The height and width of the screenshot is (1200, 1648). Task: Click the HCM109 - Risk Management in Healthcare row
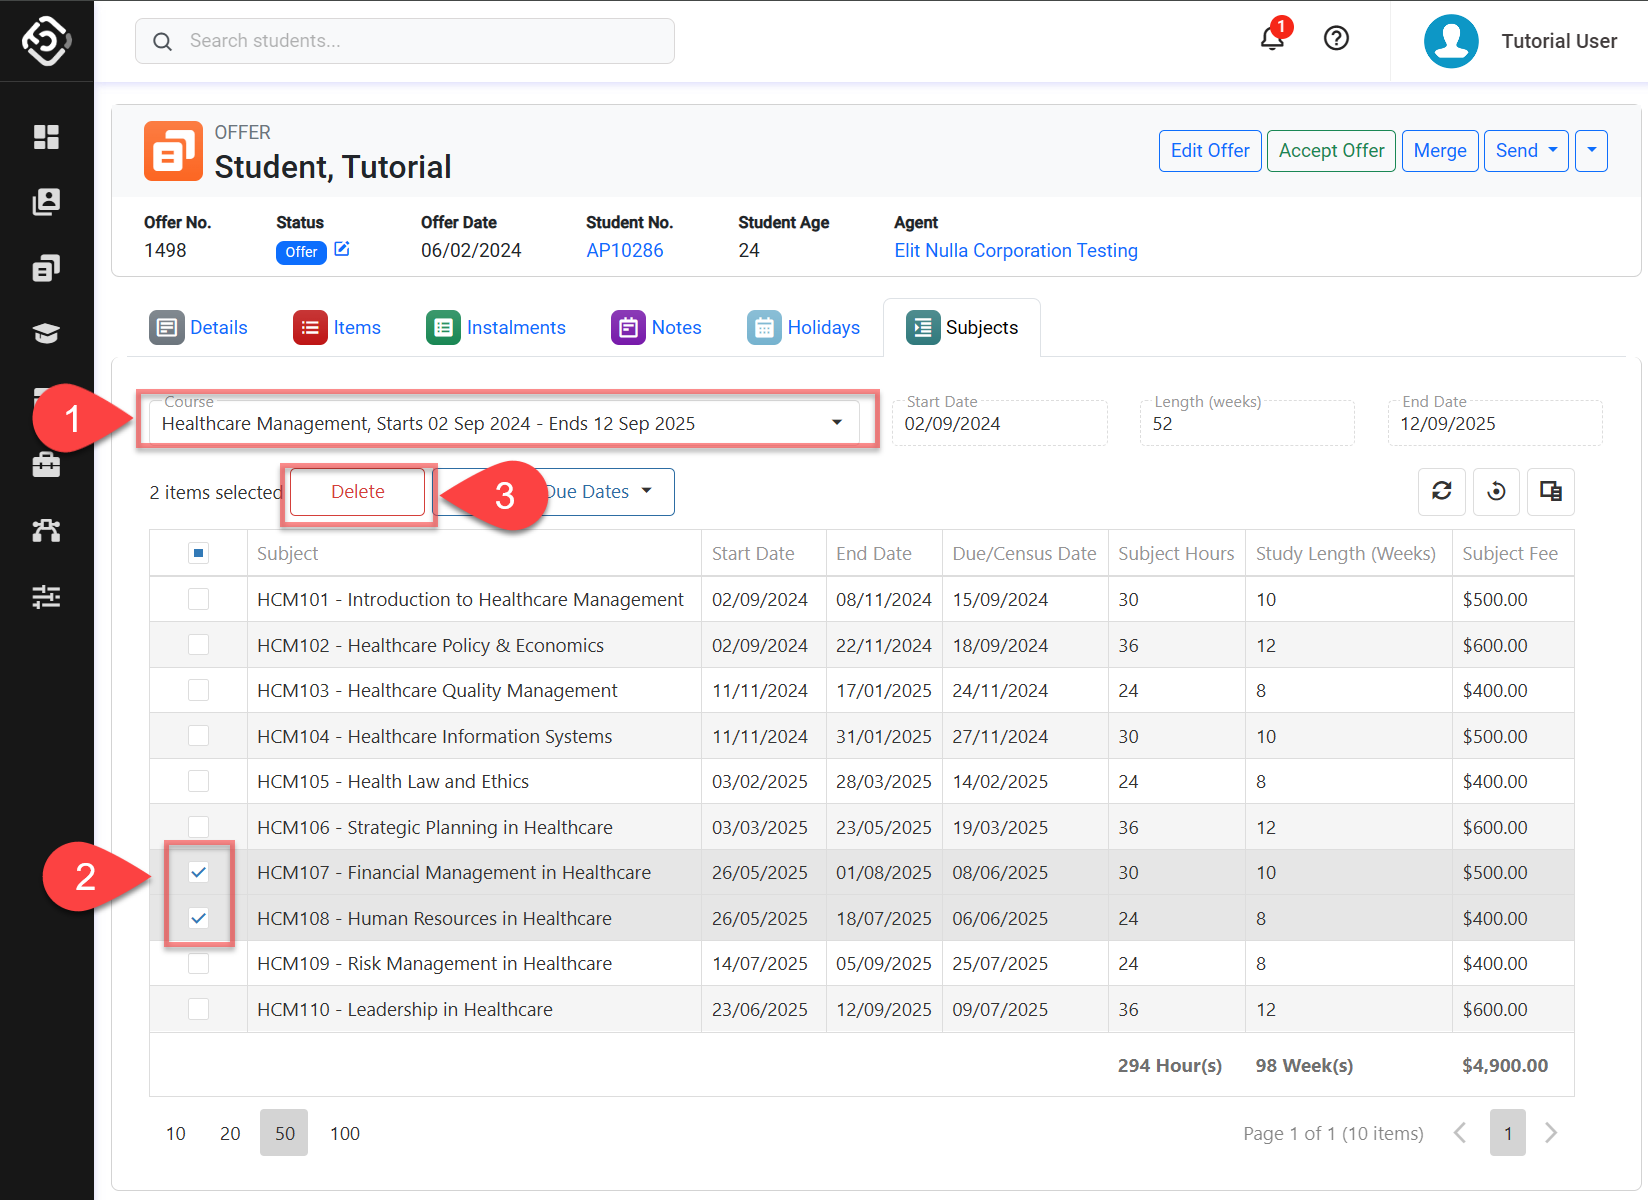[862, 963]
